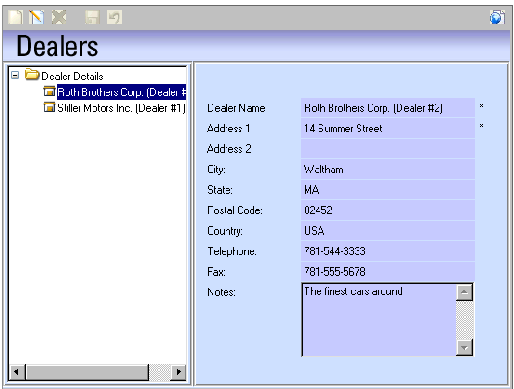The height and width of the screenshot is (389, 514).
Task: Click the State field showing MA
Action: click(x=388, y=190)
